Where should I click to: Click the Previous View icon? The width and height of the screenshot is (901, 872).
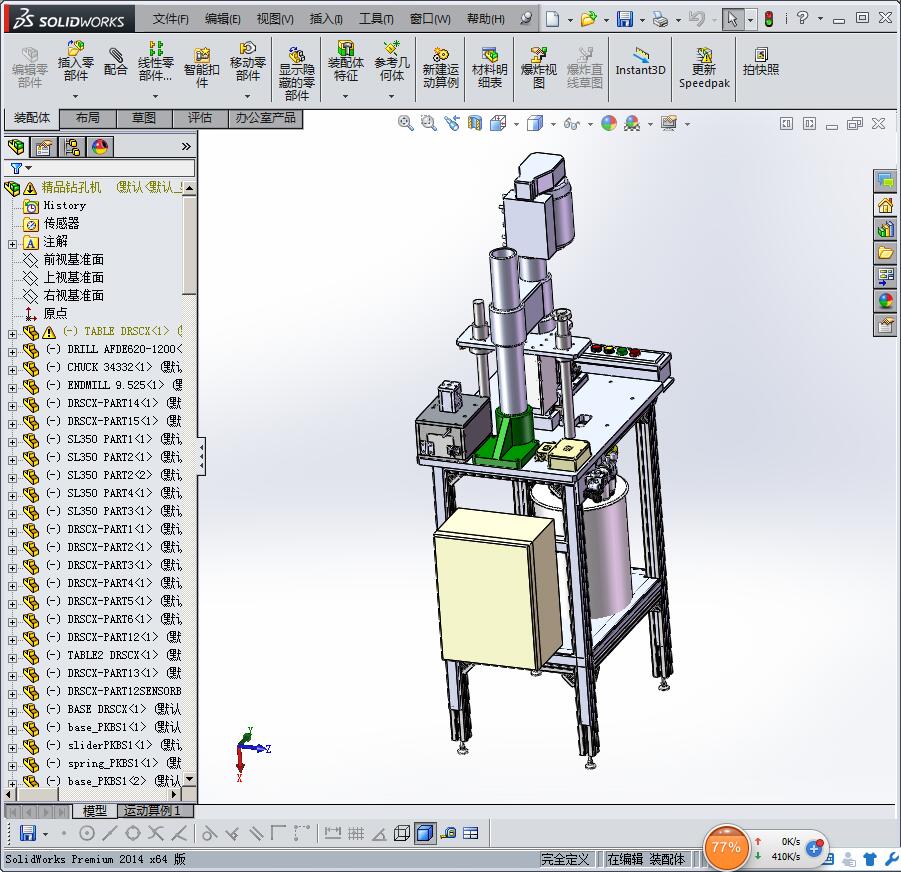coord(452,123)
